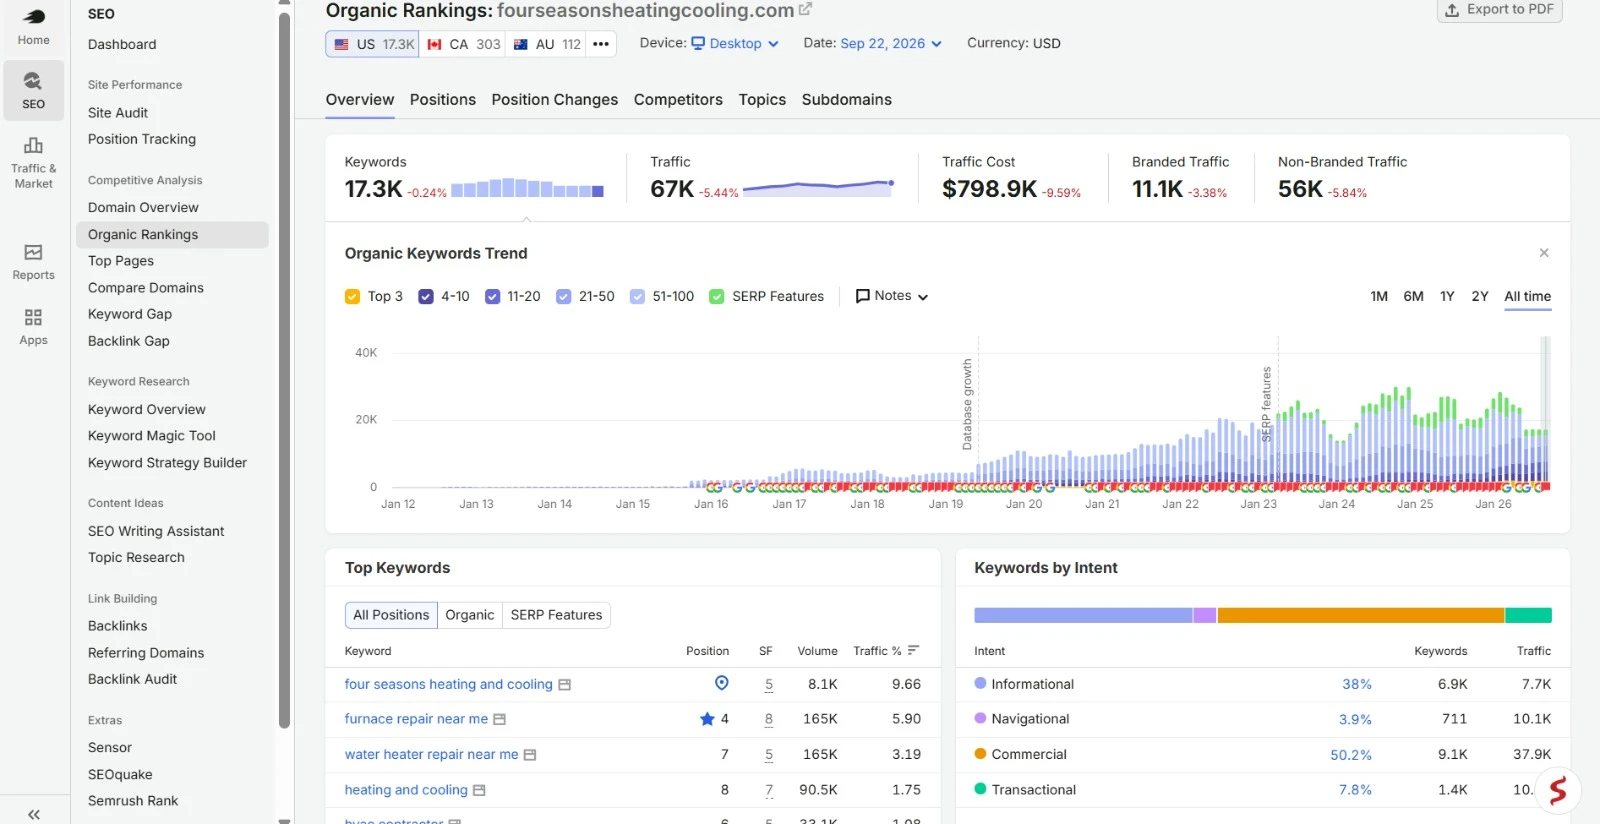
Task: Collapse the sidebar with double-chevron icon
Action: click(x=33, y=814)
